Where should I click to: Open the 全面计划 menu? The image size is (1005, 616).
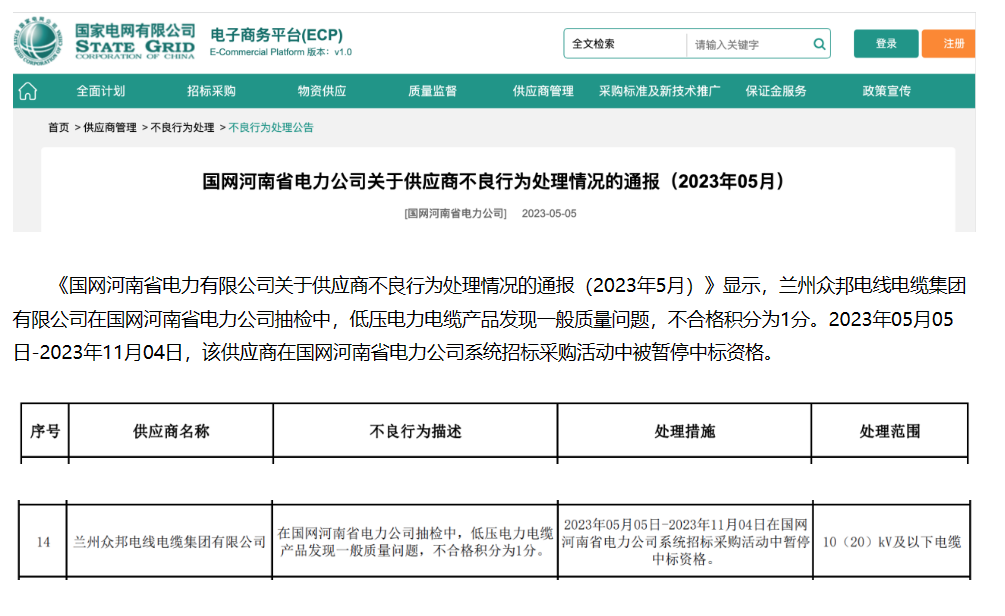pos(101,91)
